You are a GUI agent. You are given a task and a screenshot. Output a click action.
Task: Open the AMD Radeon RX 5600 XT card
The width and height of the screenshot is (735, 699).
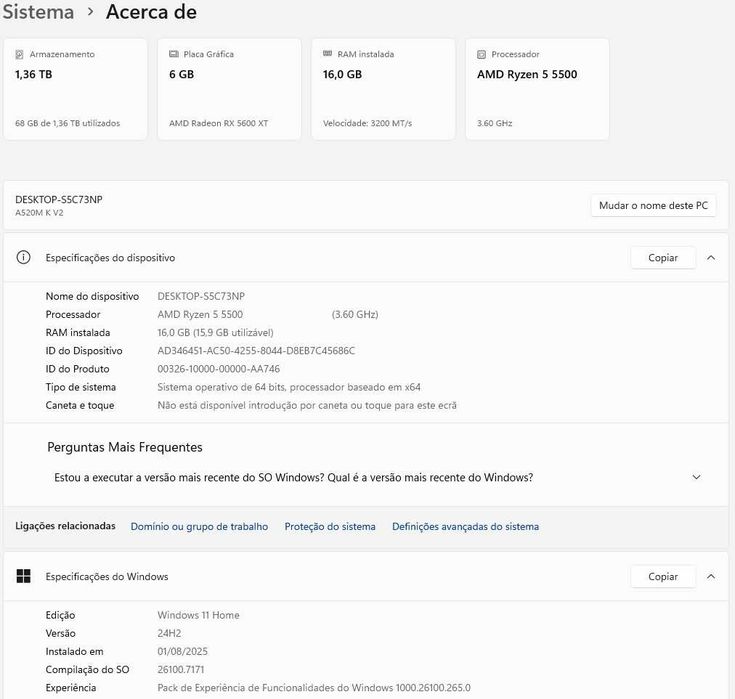tap(229, 90)
